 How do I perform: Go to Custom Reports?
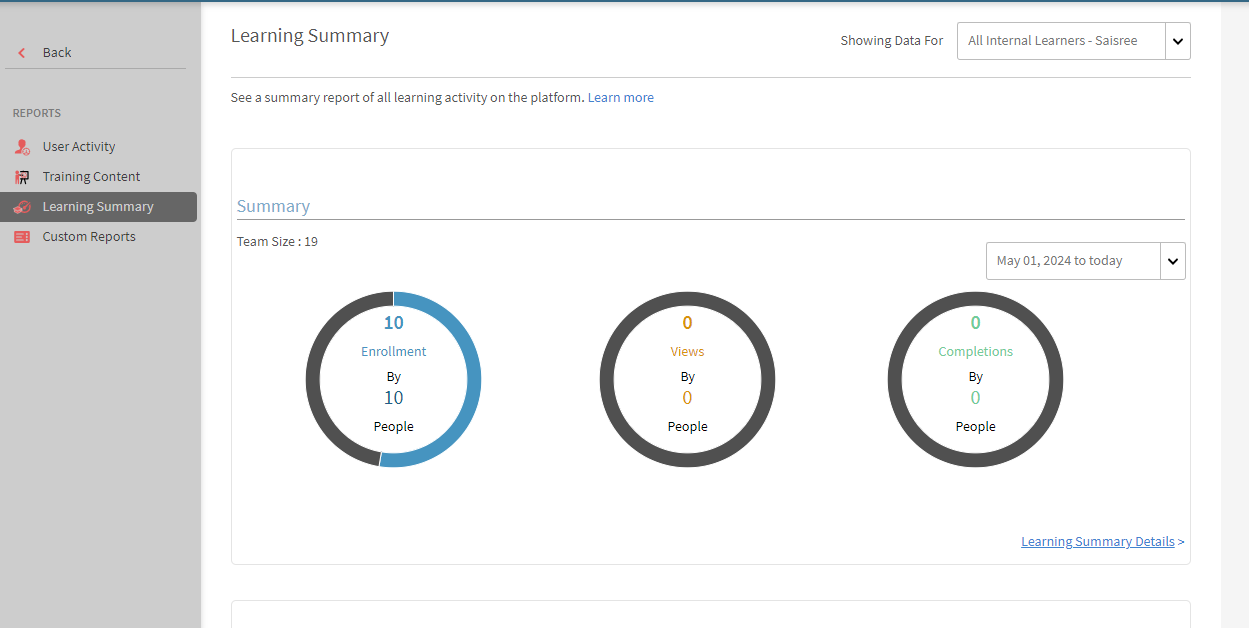pos(89,237)
